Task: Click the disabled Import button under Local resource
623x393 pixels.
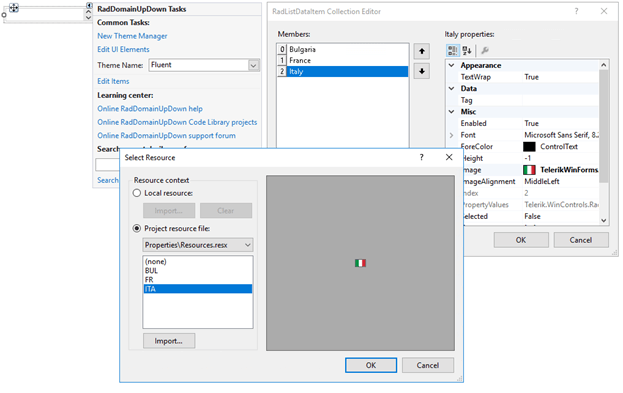Action: [x=169, y=211]
